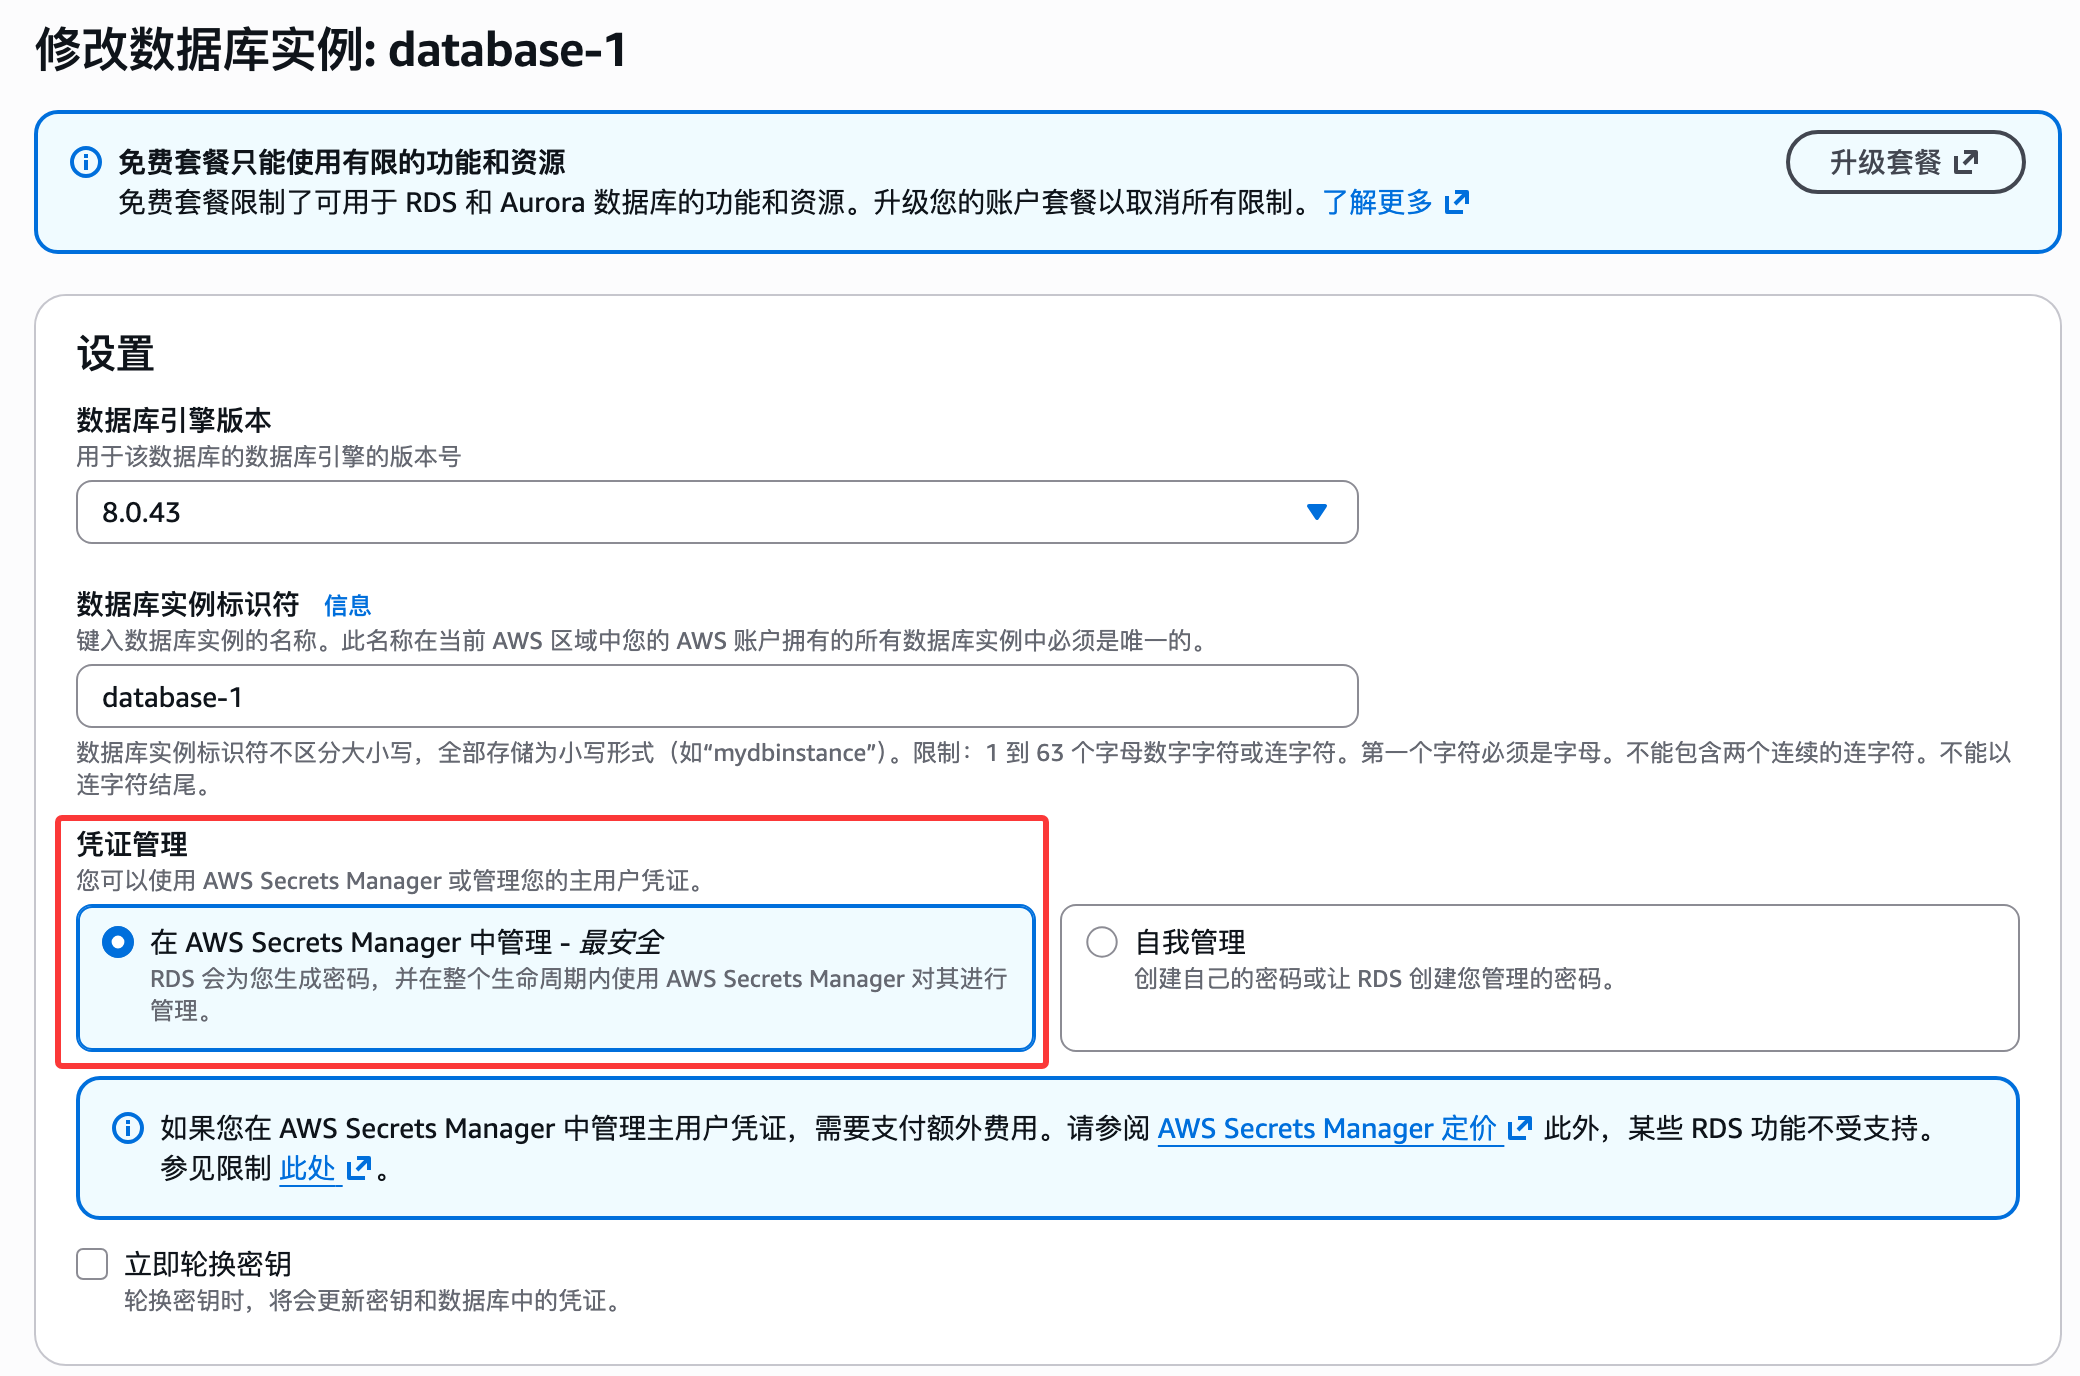The image size is (2080, 1376).
Task: Click the external link icon on 升级套餐 button
Action: pyautogui.click(x=1966, y=162)
